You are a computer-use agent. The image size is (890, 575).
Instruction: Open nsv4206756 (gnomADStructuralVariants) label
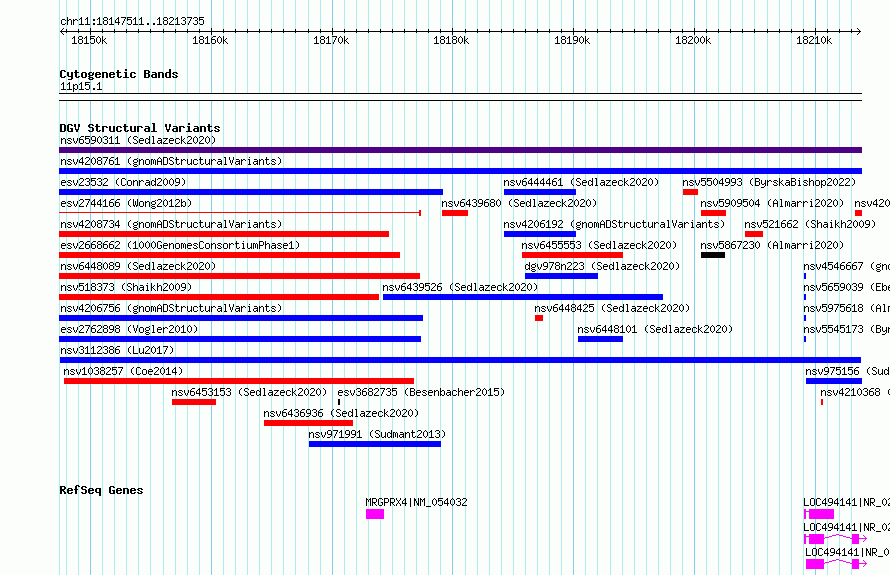coord(171,308)
